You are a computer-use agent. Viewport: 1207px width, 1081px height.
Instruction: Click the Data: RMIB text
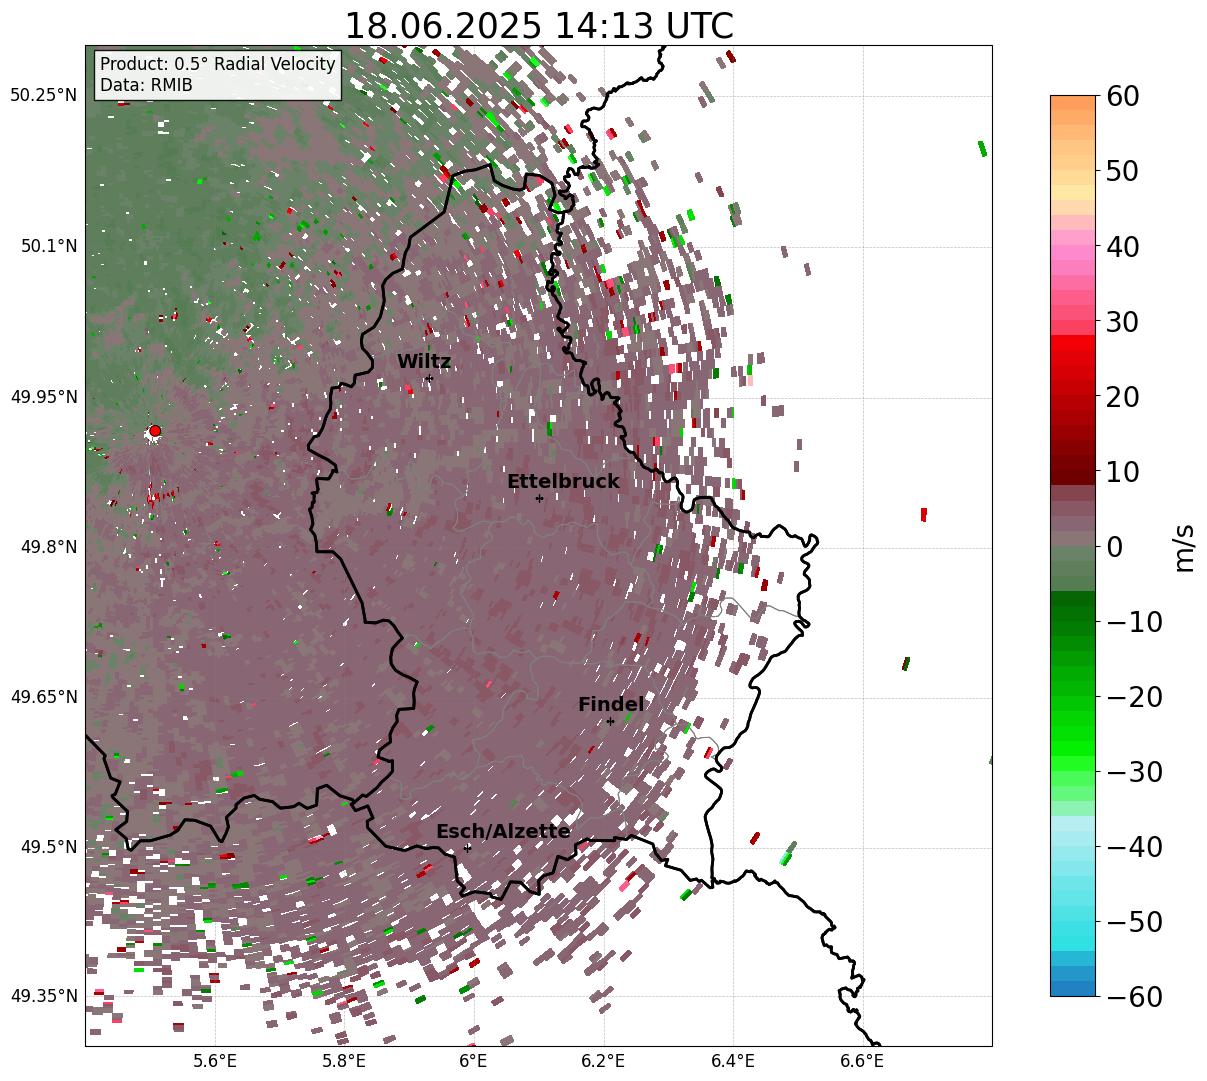pos(146,86)
